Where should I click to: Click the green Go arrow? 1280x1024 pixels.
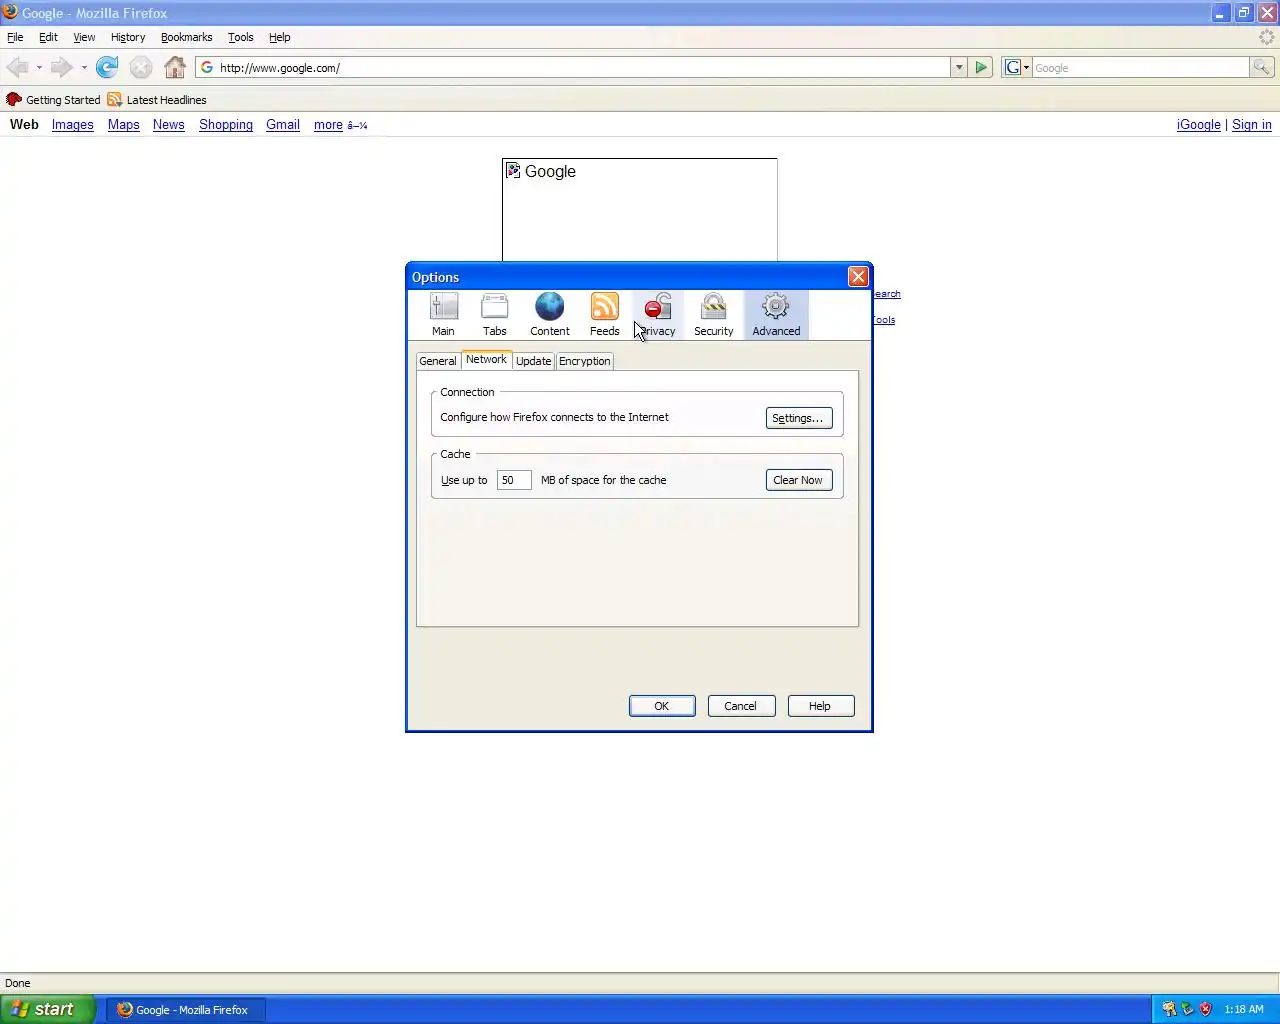(x=981, y=67)
